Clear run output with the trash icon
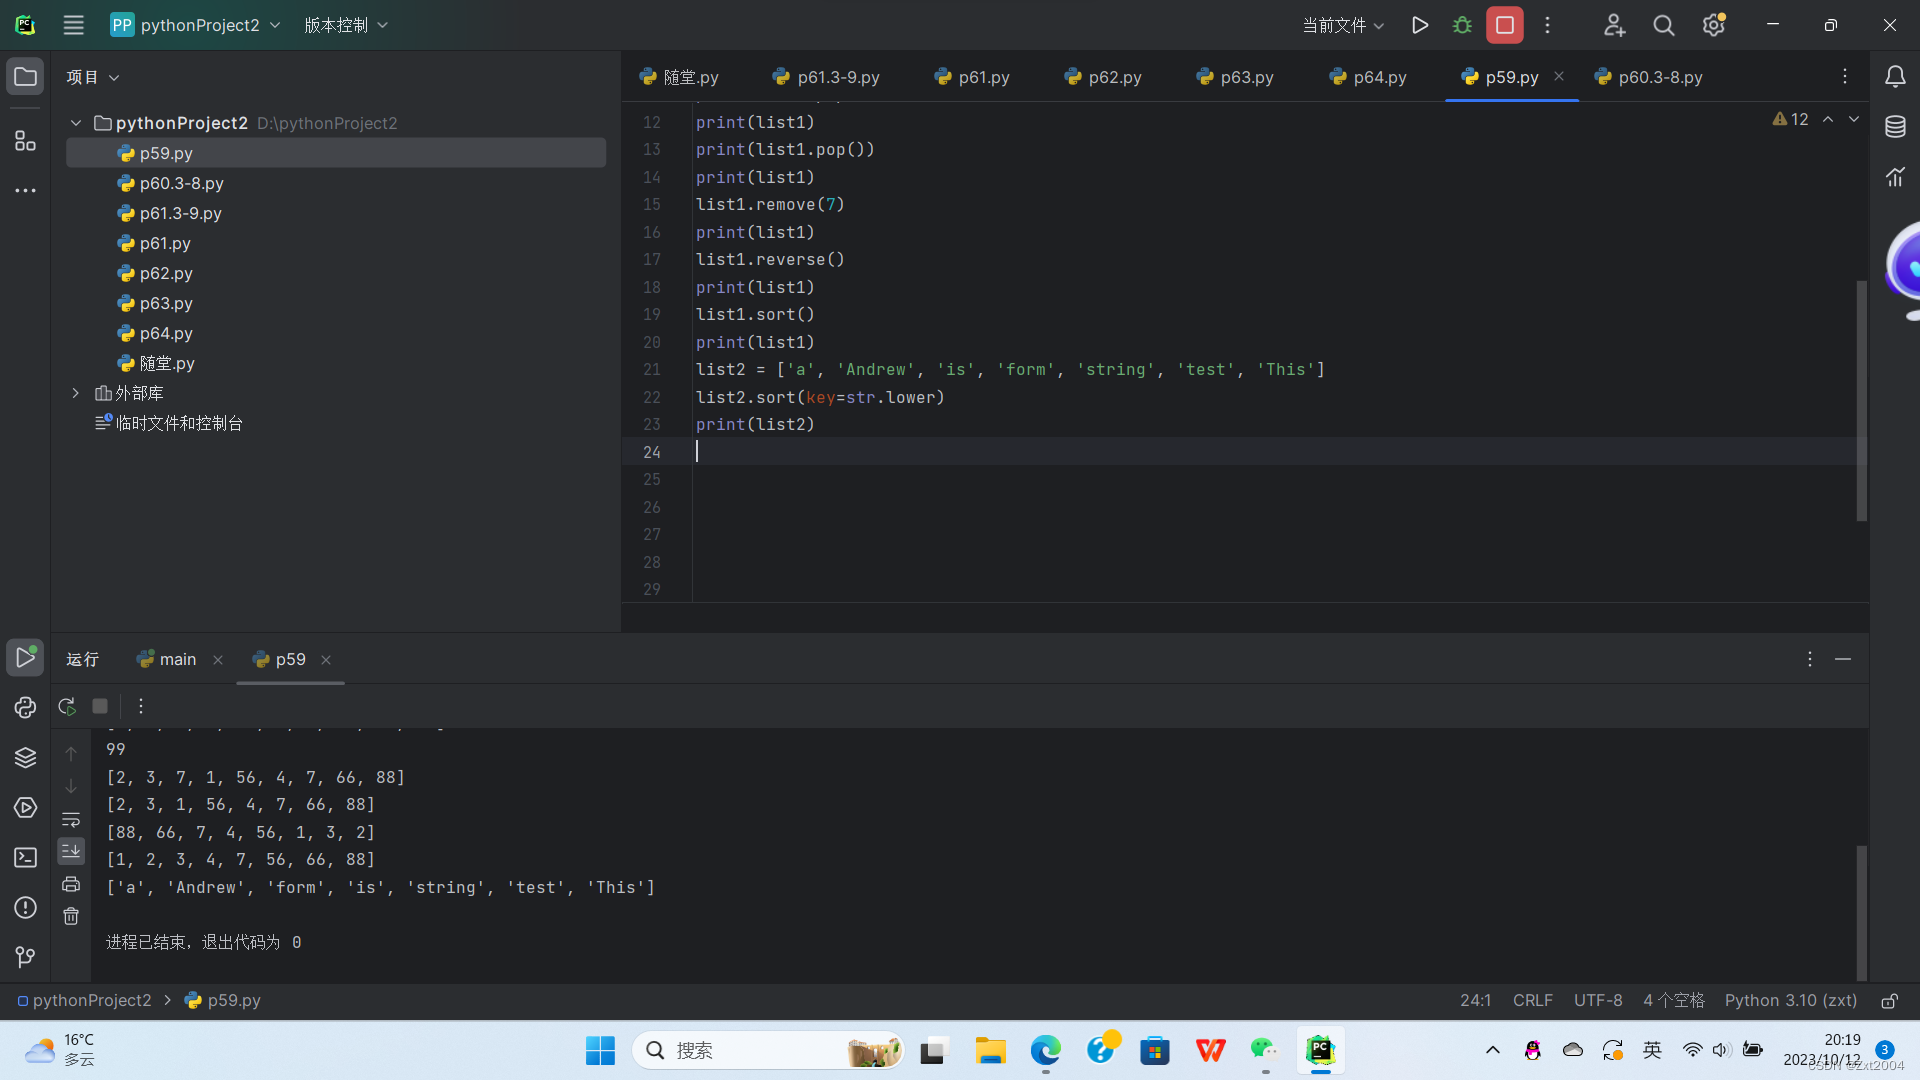The image size is (1920, 1080). [x=71, y=916]
